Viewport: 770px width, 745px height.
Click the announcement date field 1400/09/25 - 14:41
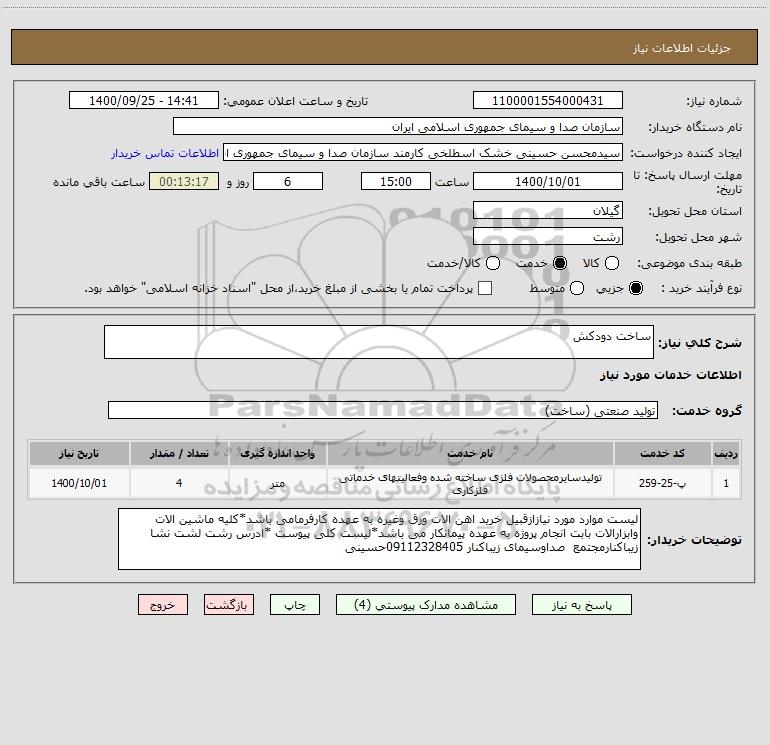coord(143,100)
